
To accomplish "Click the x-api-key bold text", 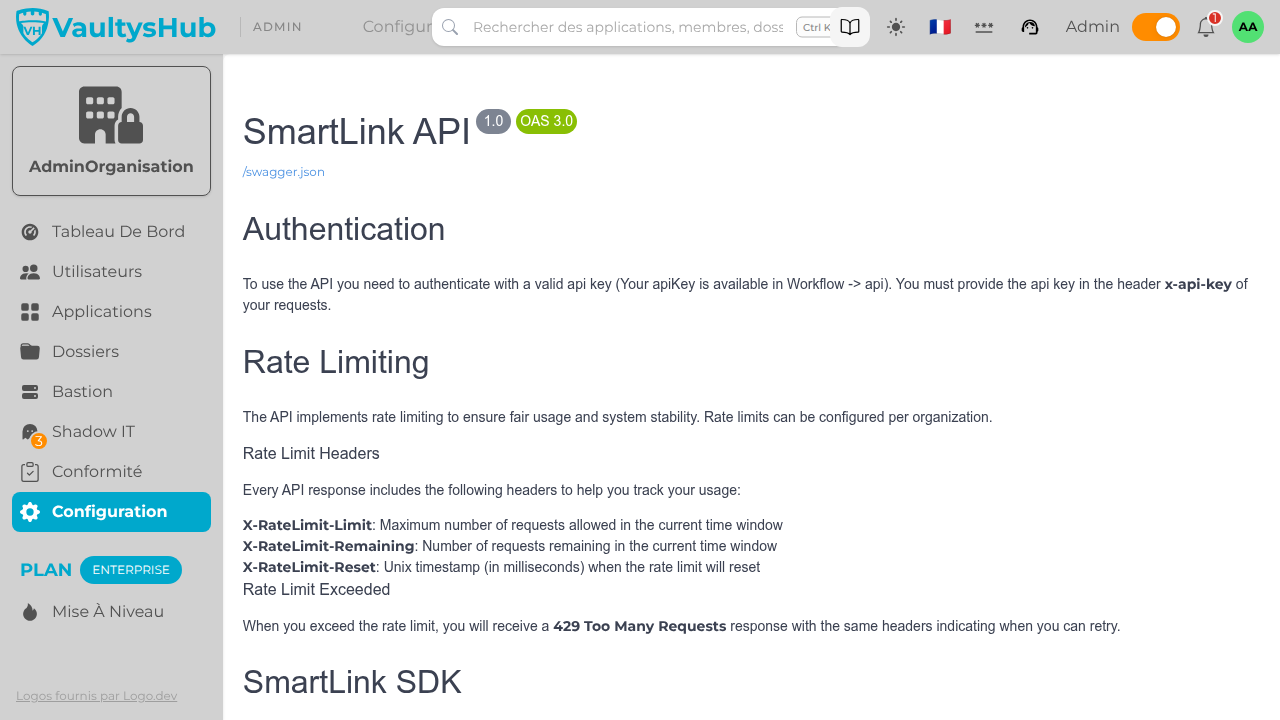I will pos(1198,284).
